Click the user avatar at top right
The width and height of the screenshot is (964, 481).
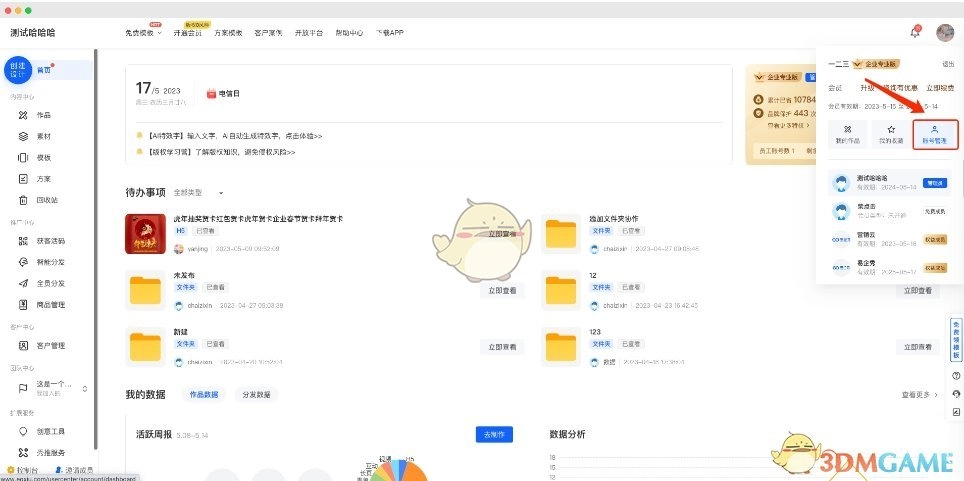click(x=945, y=32)
